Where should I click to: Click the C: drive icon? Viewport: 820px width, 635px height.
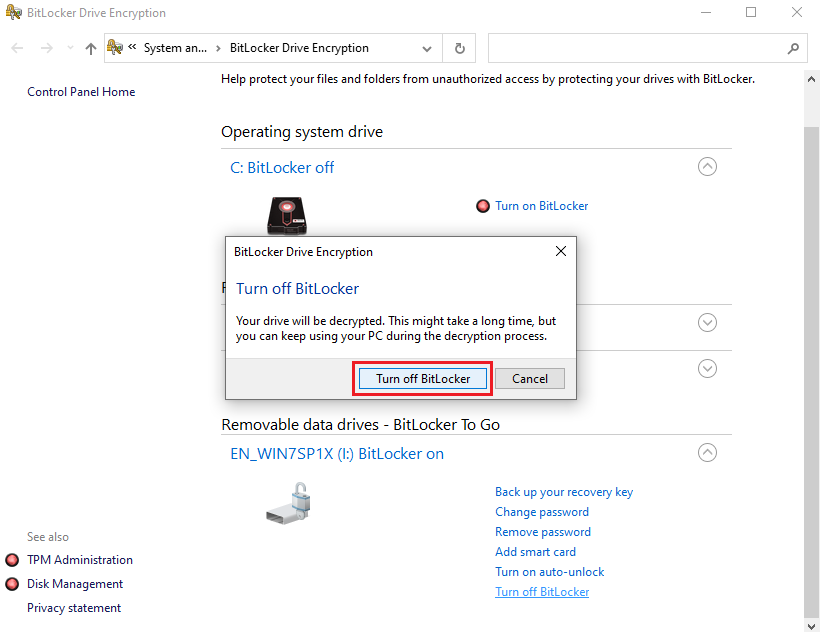click(x=285, y=214)
